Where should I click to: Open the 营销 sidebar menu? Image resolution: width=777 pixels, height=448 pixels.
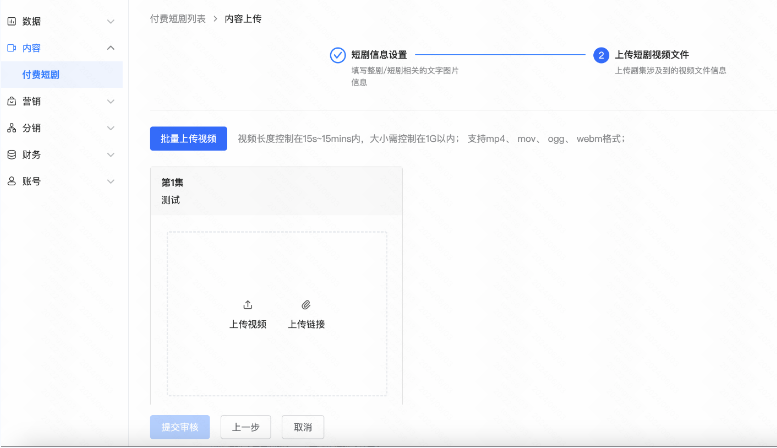[61, 101]
